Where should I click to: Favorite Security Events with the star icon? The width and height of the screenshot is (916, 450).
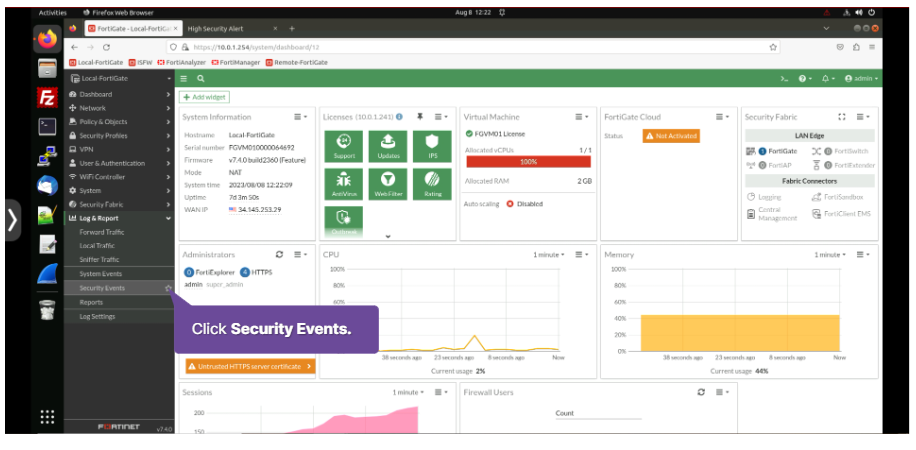[x=168, y=288]
